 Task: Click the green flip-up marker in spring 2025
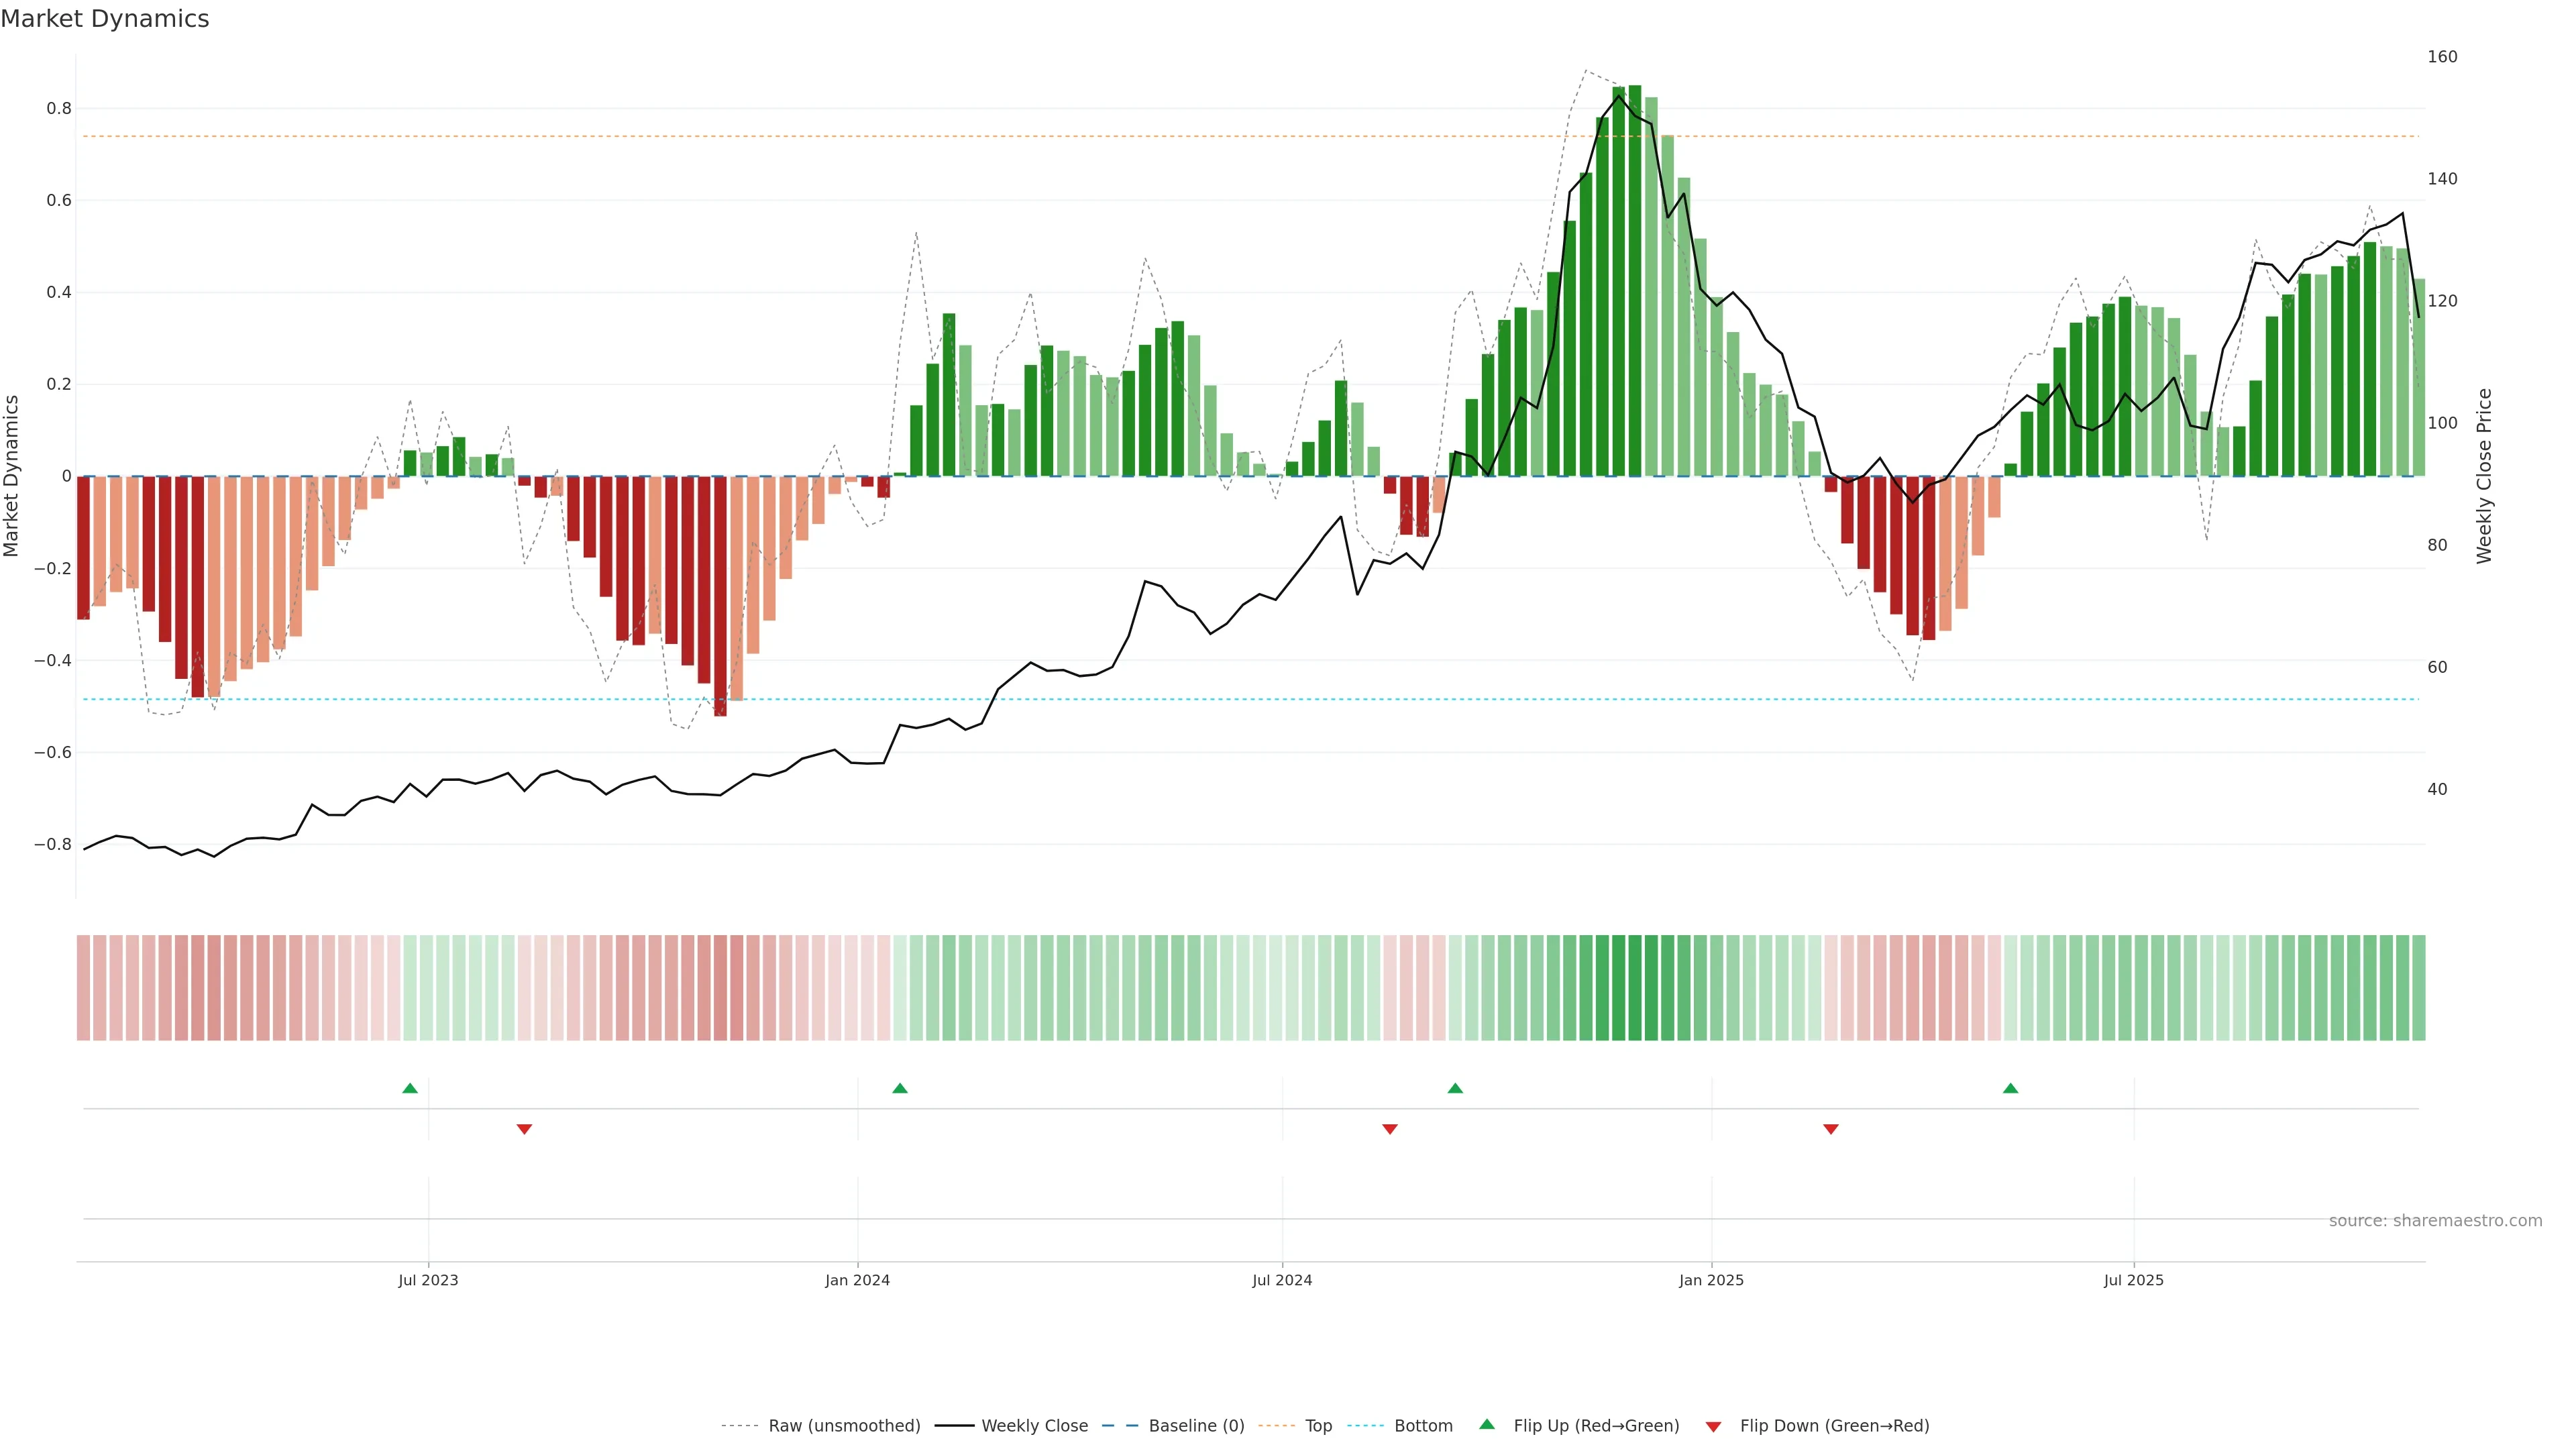(x=2010, y=1088)
